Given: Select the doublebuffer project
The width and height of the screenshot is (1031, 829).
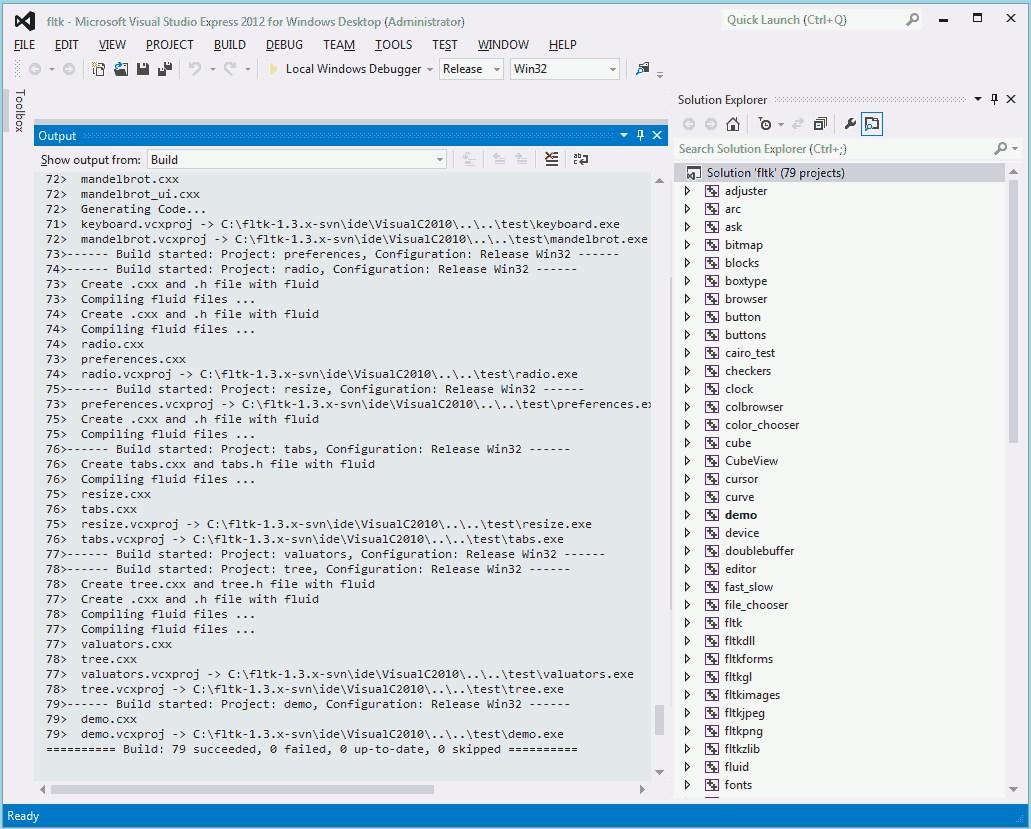Looking at the screenshot, I should [x=759, y=551].
